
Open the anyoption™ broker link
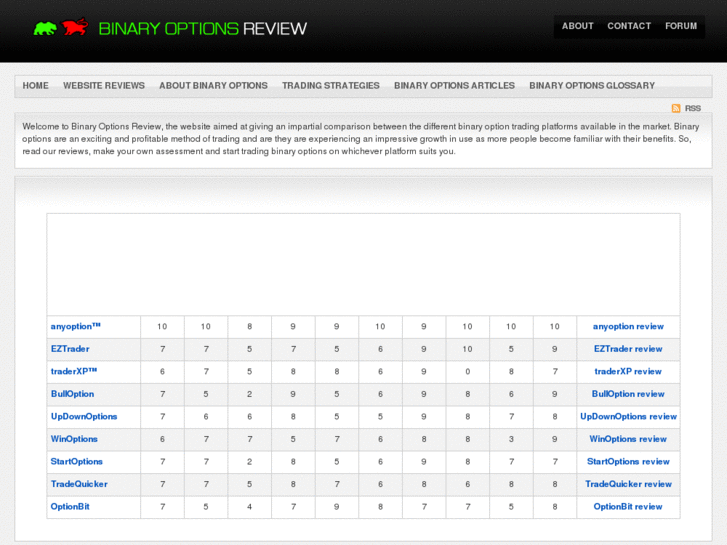[76, 327]
